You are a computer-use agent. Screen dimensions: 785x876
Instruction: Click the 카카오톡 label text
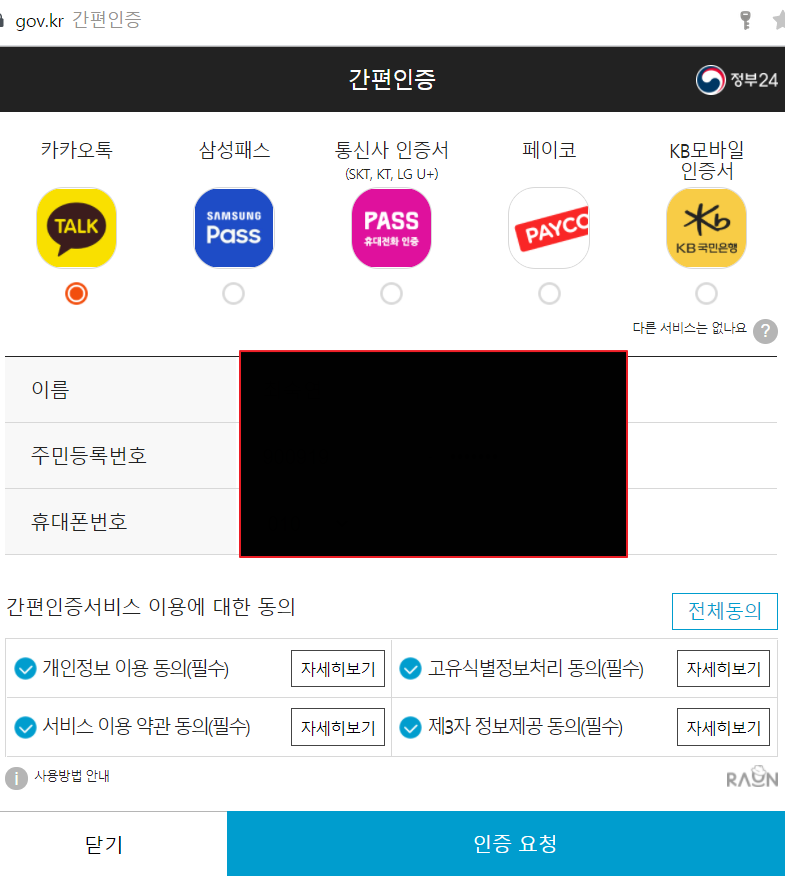[77, 150]
